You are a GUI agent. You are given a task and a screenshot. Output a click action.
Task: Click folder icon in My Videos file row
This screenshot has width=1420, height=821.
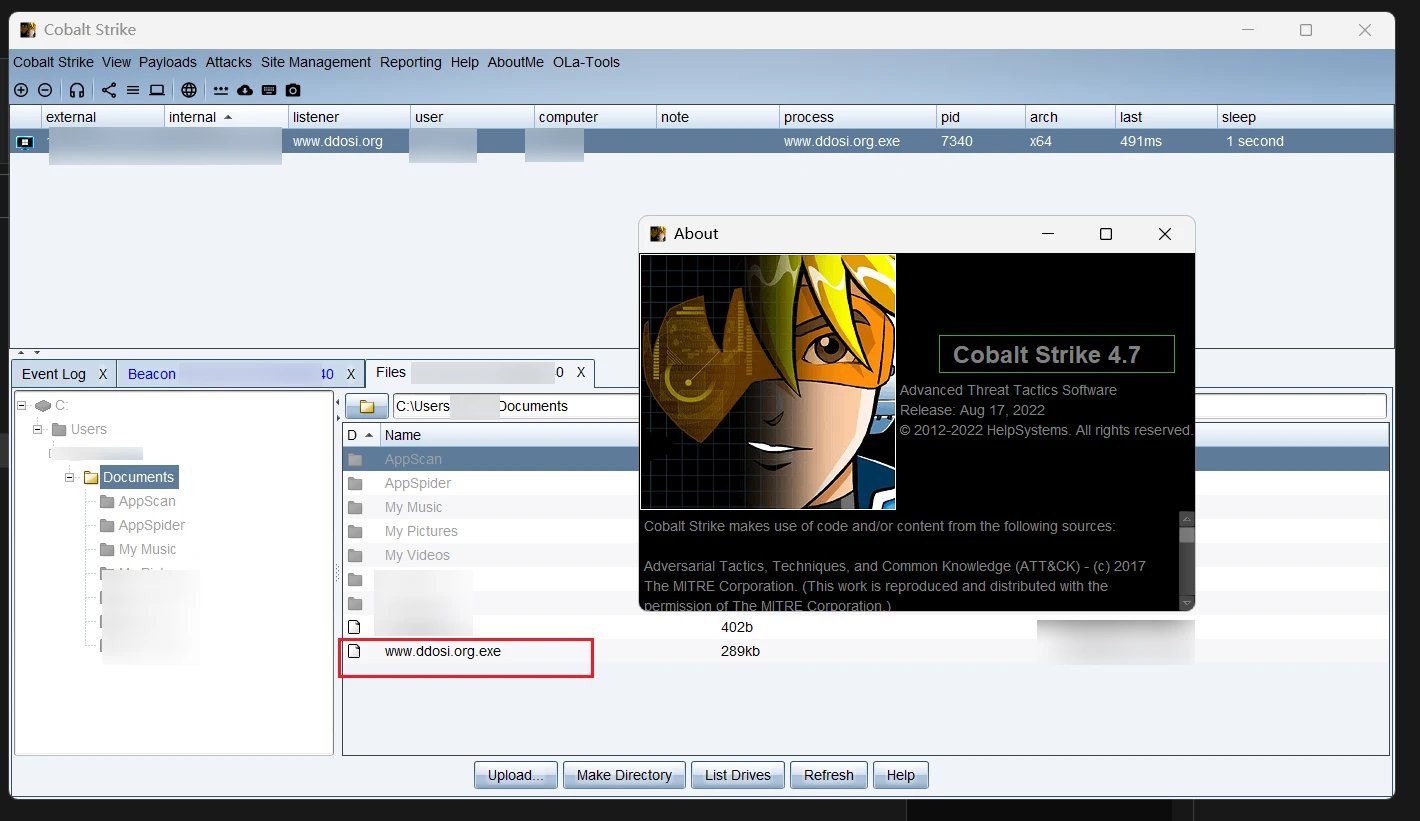tap(354, 555)
